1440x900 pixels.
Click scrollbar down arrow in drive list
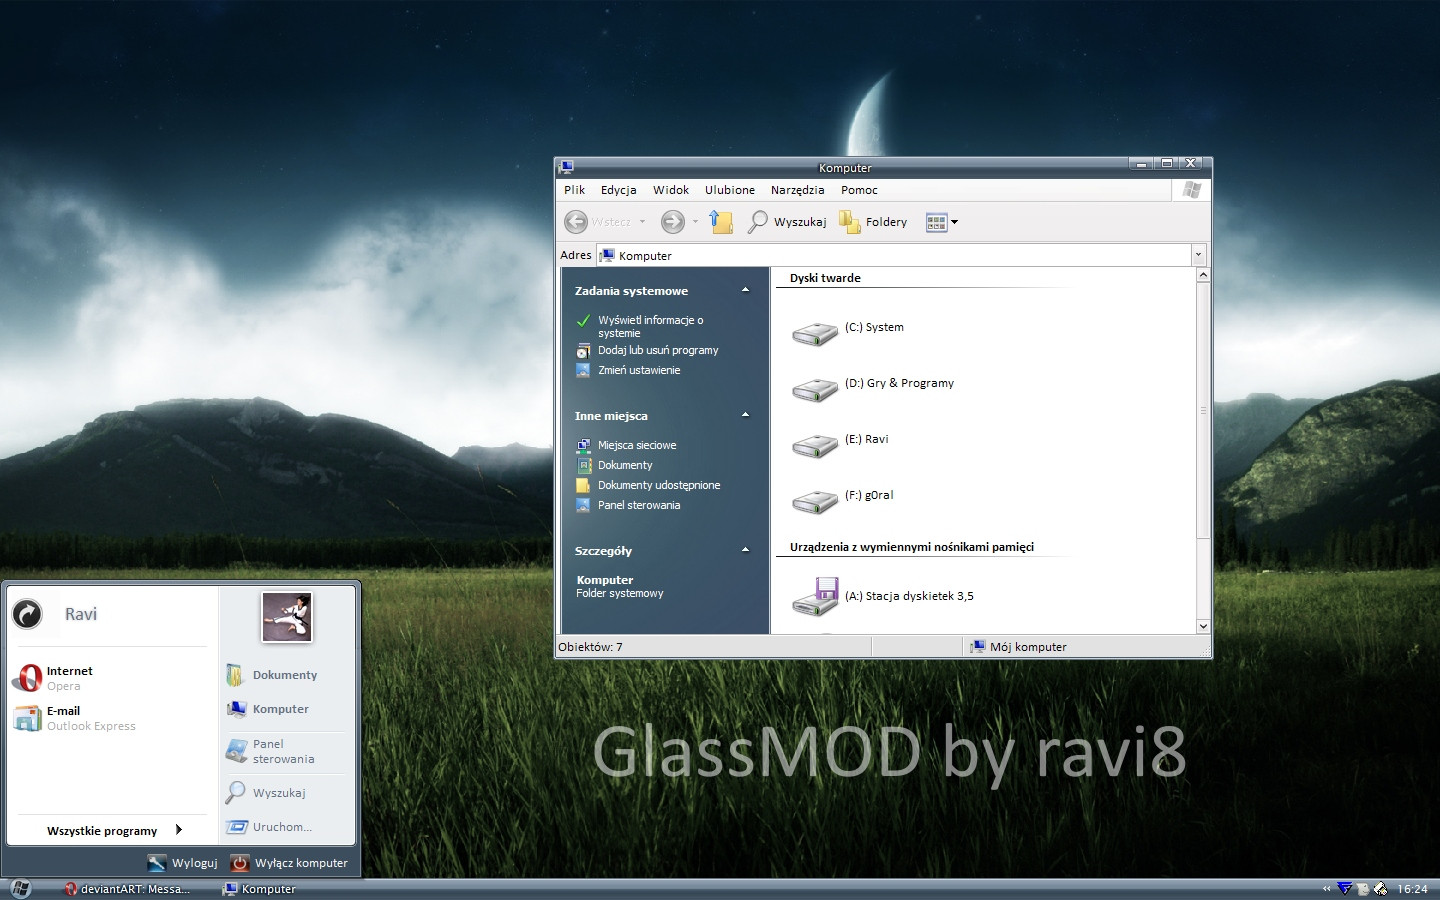click(x=1203, y=626)
